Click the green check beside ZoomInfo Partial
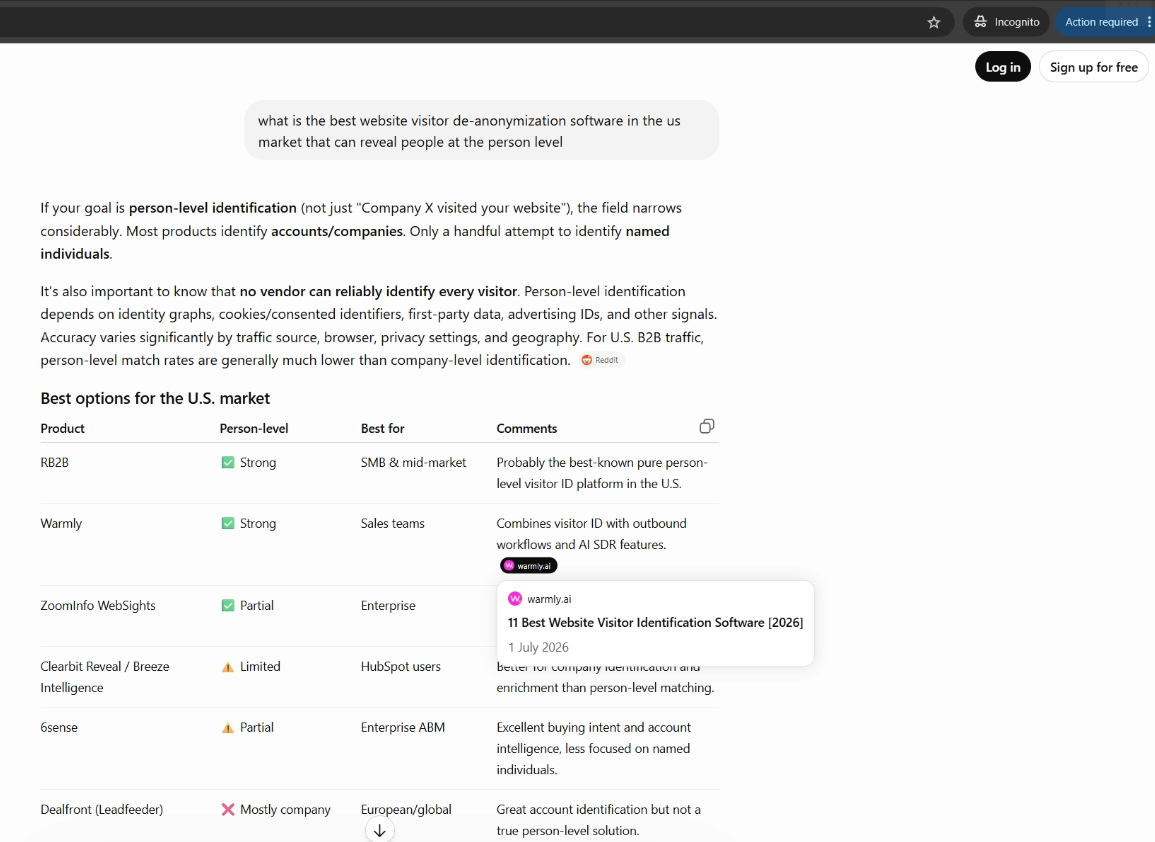This screenshot has height=842, width=1155. (228, 606)
